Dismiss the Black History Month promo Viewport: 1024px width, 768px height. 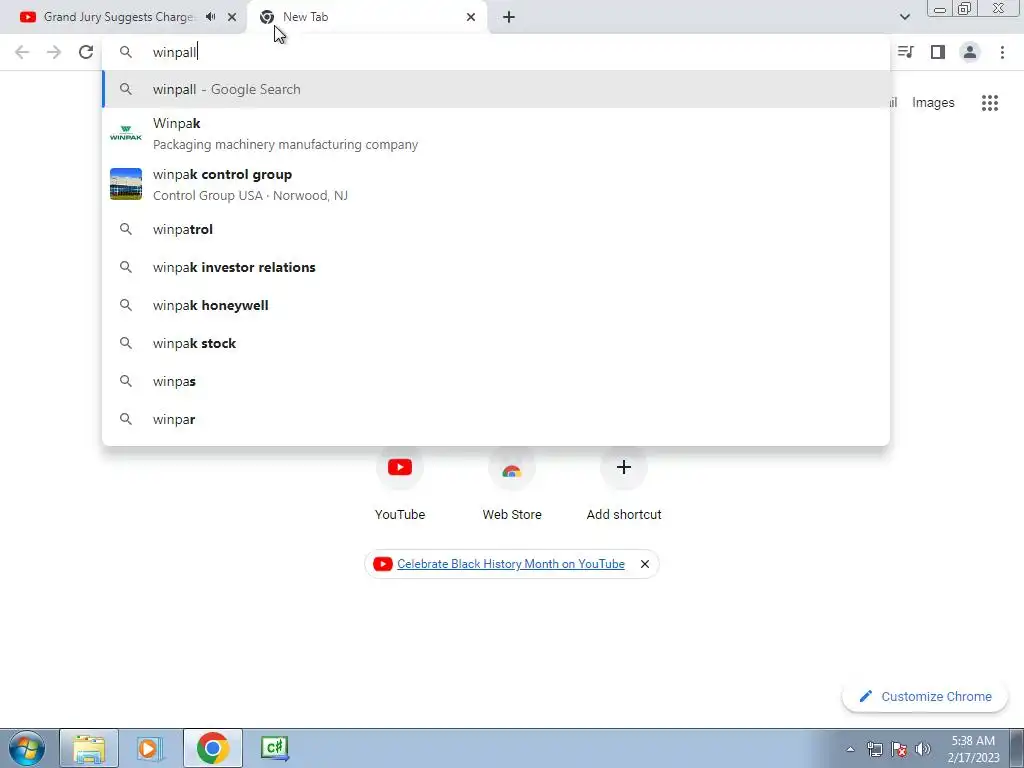click(645, 564)
